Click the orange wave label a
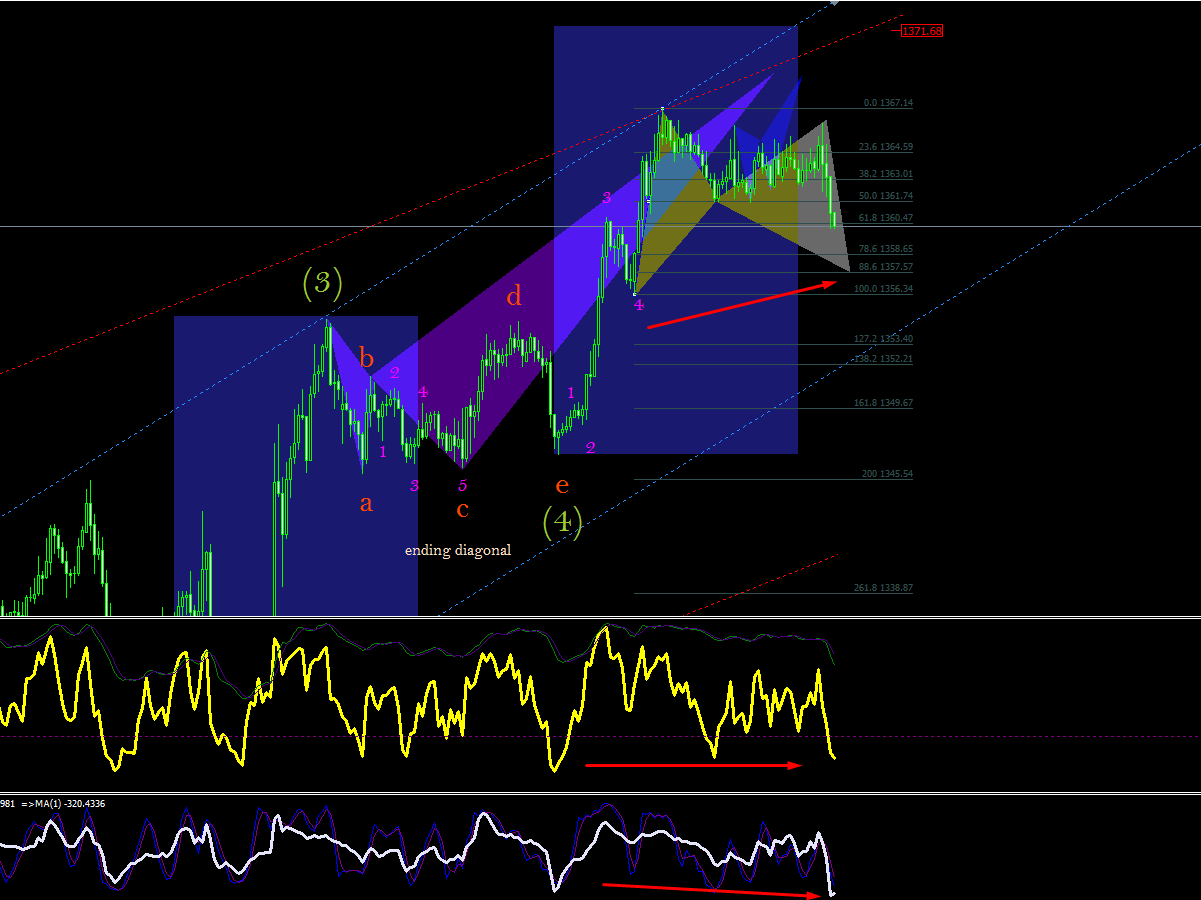The width and height of the screenshot is (1201, 900). 366,504
